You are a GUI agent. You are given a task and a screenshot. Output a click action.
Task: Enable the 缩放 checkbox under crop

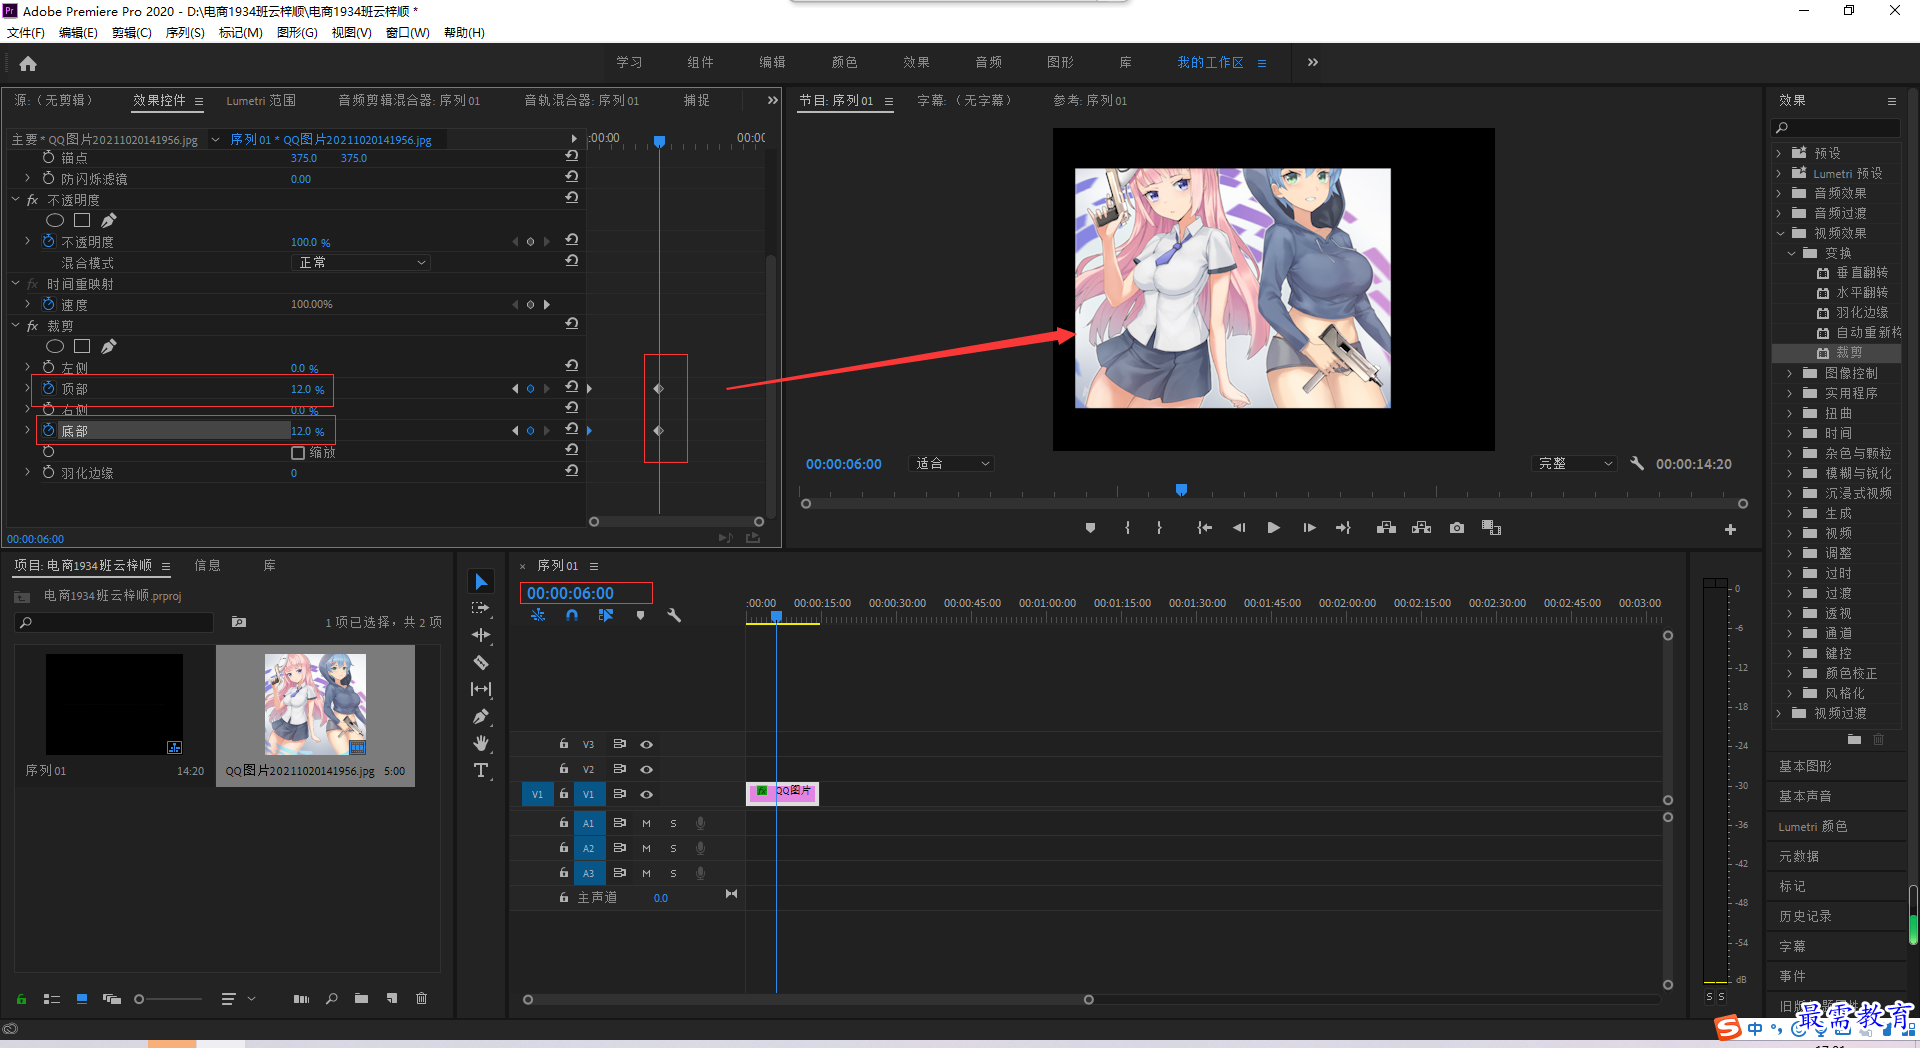[297, 453]
